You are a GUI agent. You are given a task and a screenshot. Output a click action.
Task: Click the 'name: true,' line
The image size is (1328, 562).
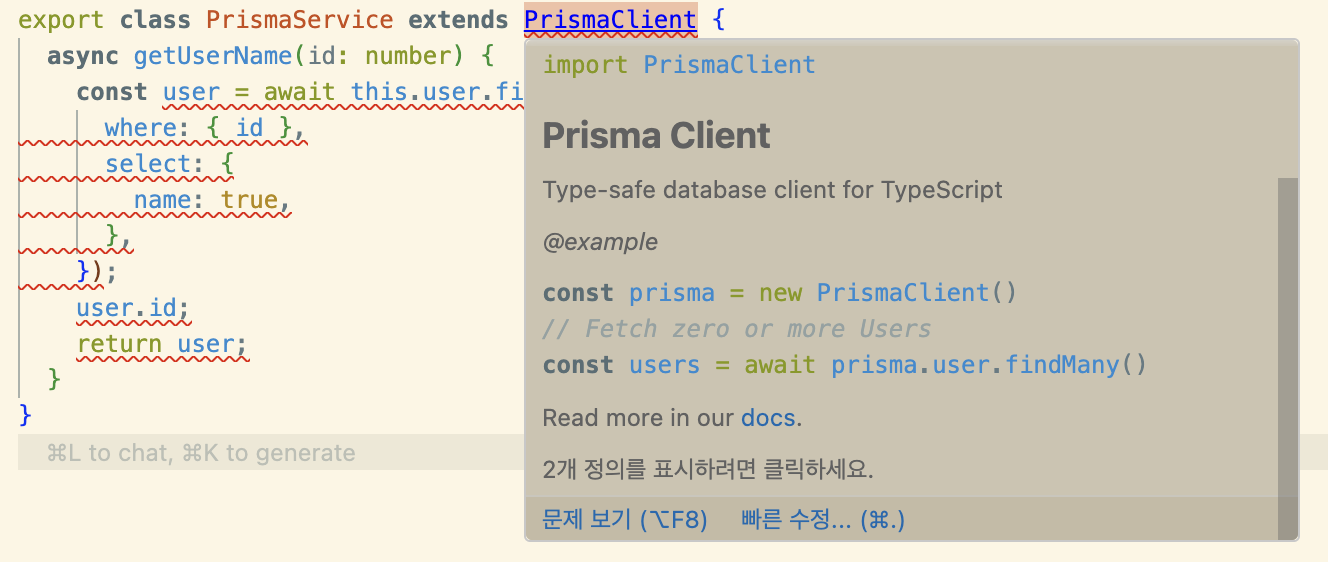click(212, 200)
